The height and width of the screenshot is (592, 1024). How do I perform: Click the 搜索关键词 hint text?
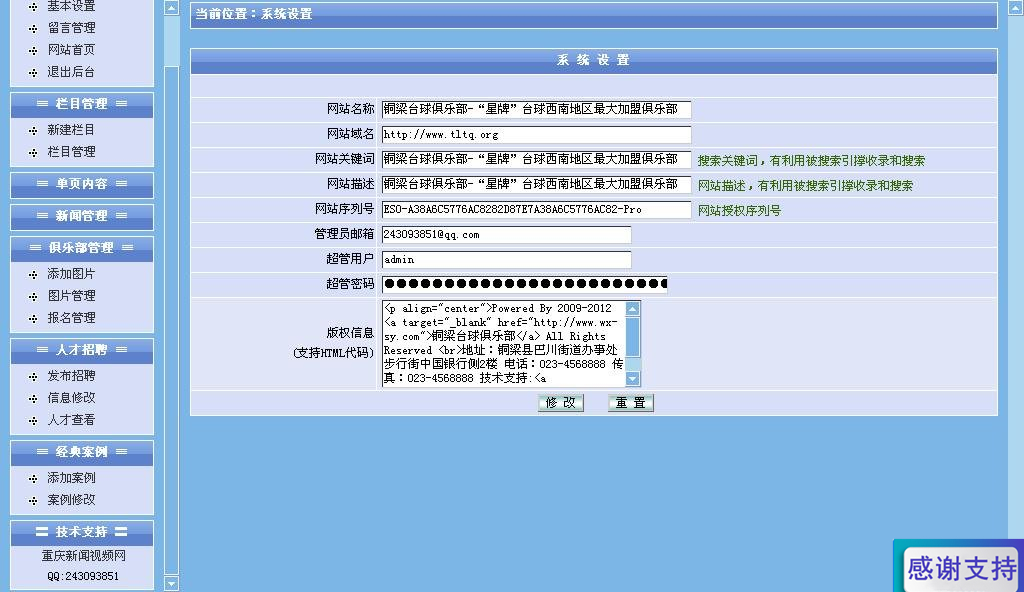[x=811, y=161]
